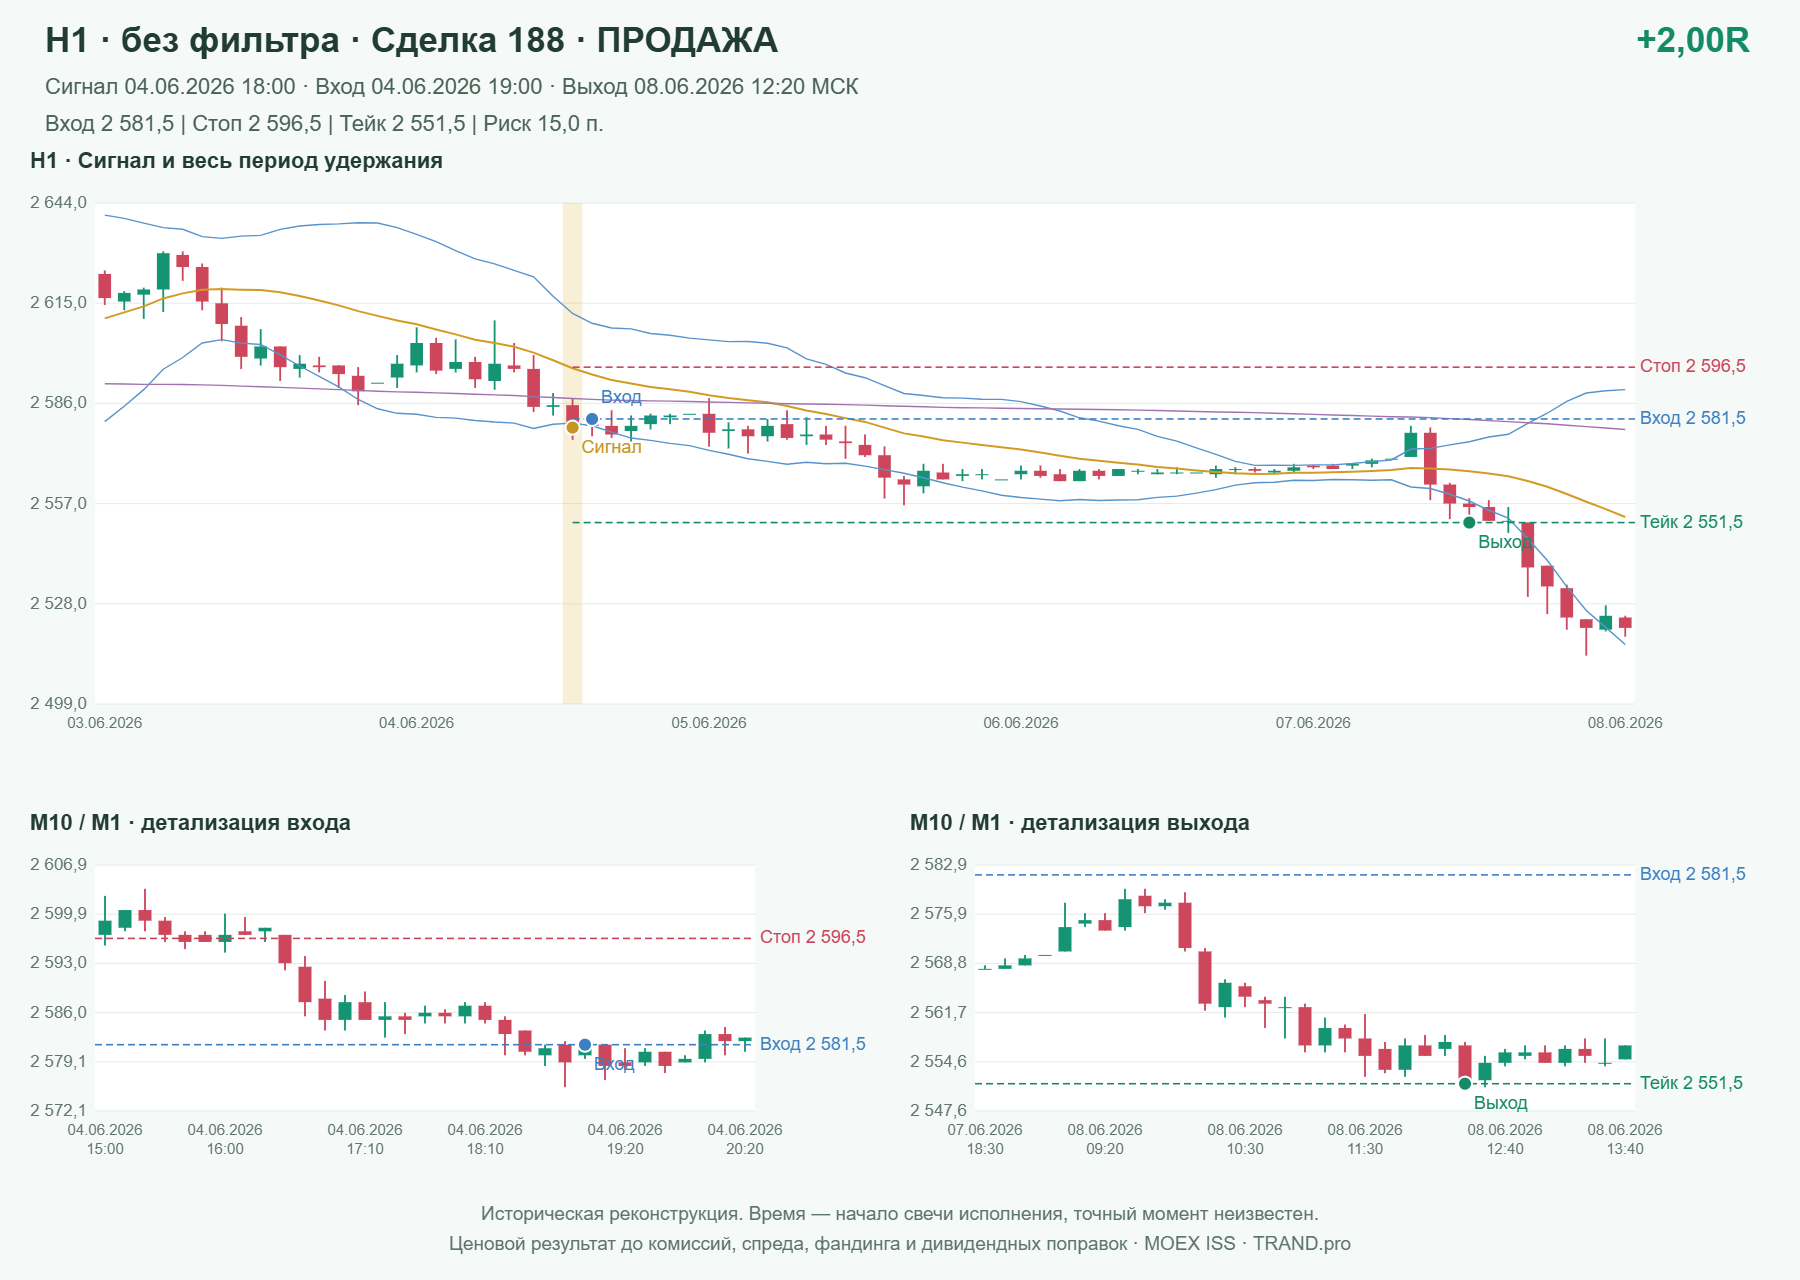Click the Вход 2 581,5 label on H1 chart

click(1693, 418)
